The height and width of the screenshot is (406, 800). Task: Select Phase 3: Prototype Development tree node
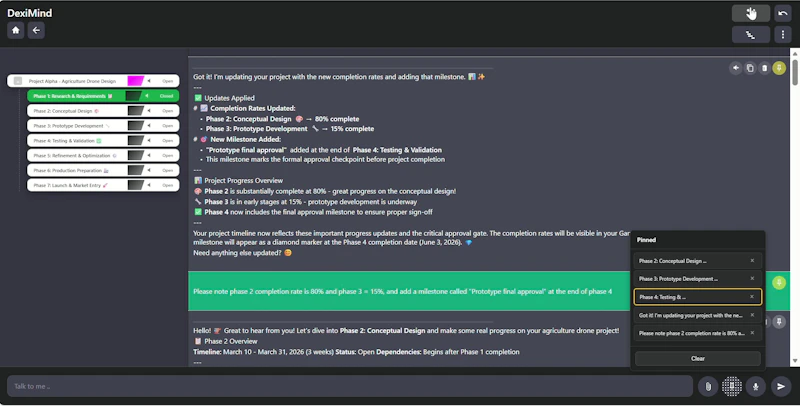103,125
